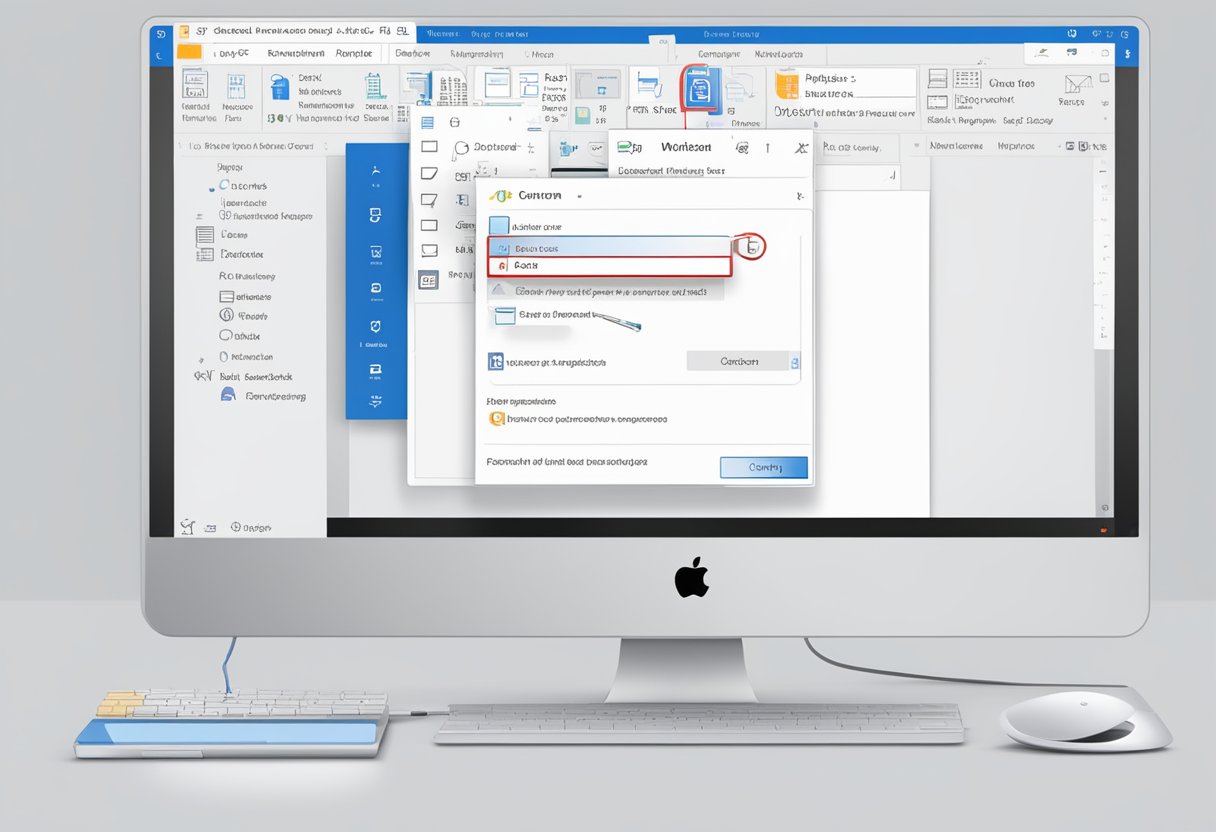Click the orange Word document icon in the dialog
This screenshot has width=1216, height=832.
pyautogui.click(x=496, y=419)
